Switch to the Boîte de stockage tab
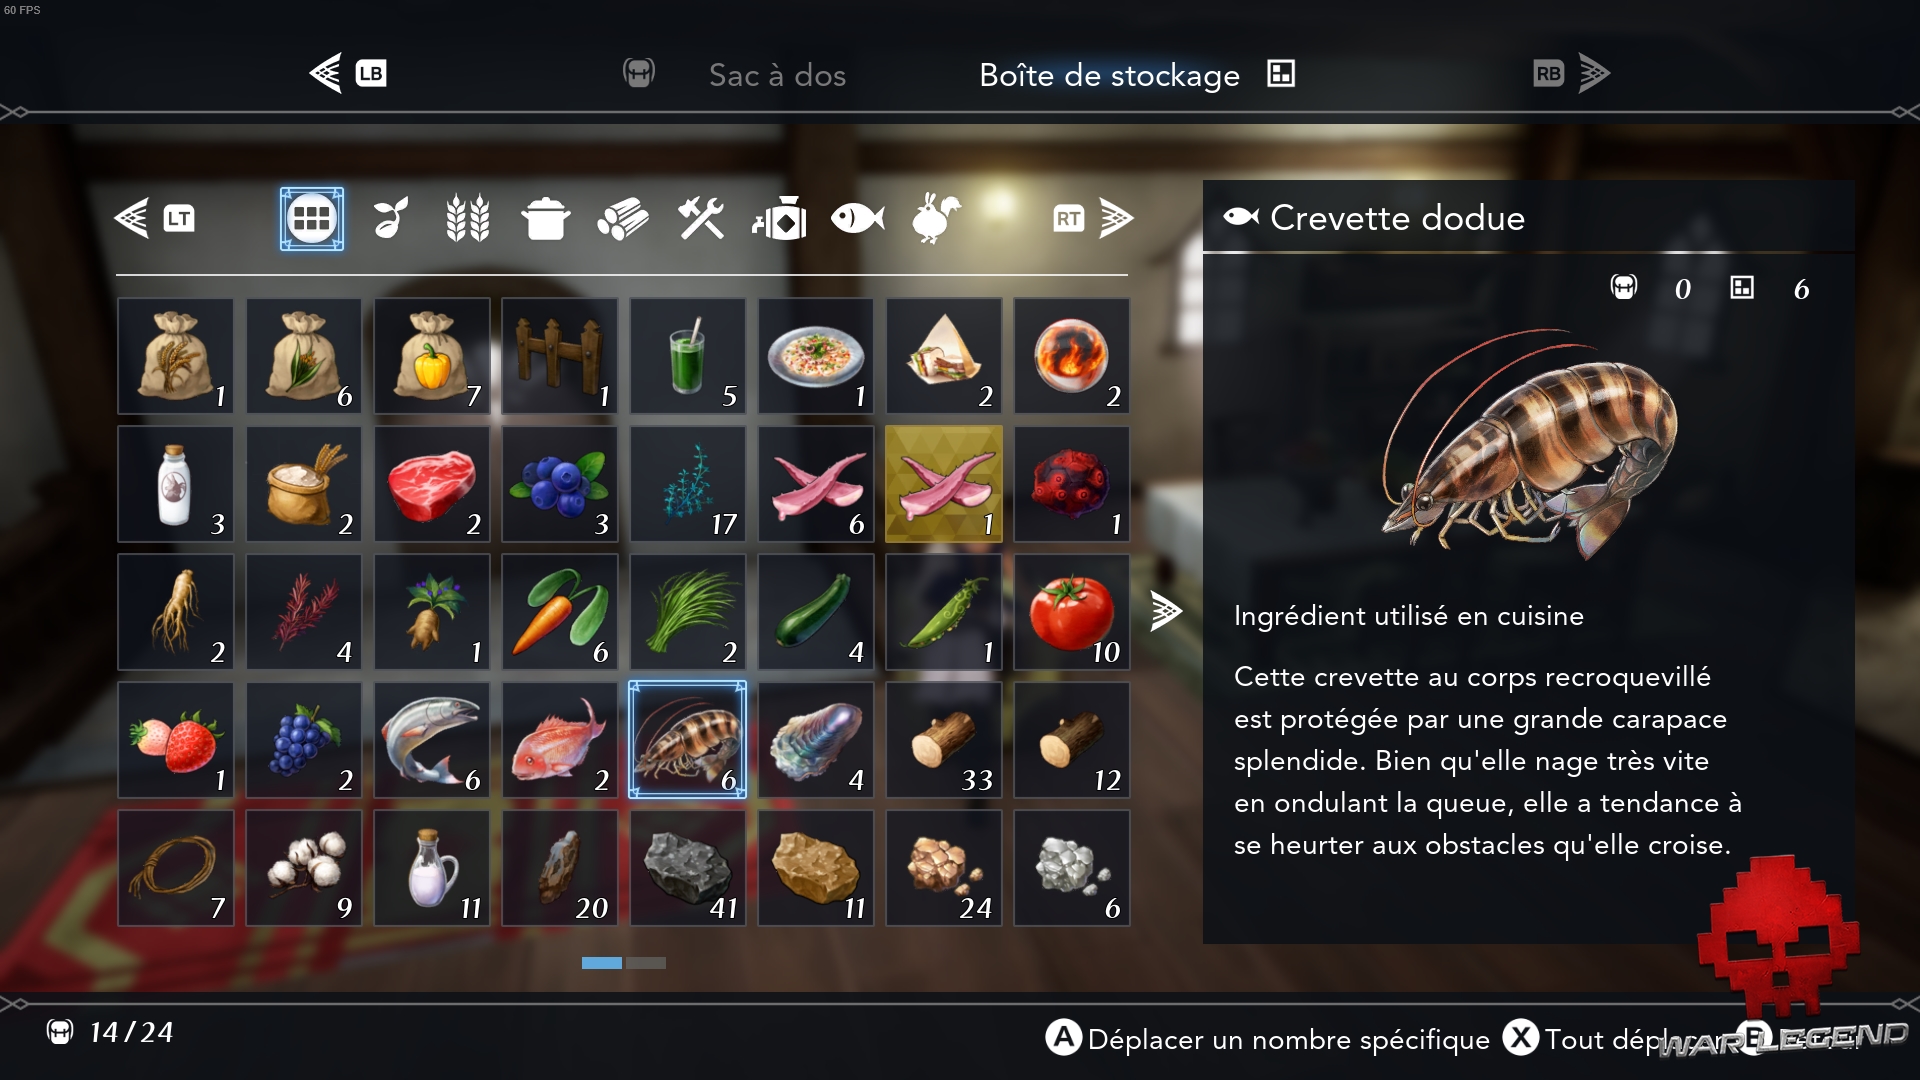1920x1080 pixels. (x=1109, y=75)
